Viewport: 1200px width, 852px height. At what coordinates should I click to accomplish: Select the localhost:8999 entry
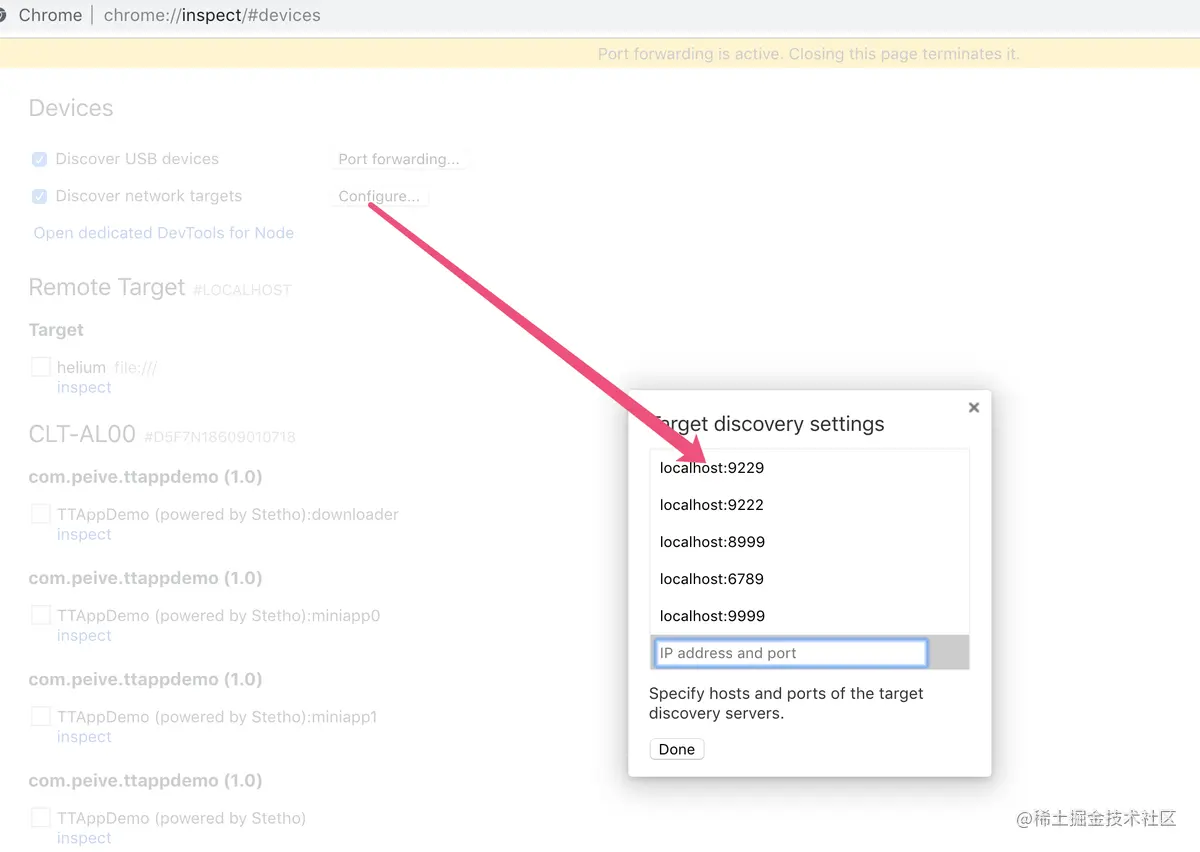[809, 542]
